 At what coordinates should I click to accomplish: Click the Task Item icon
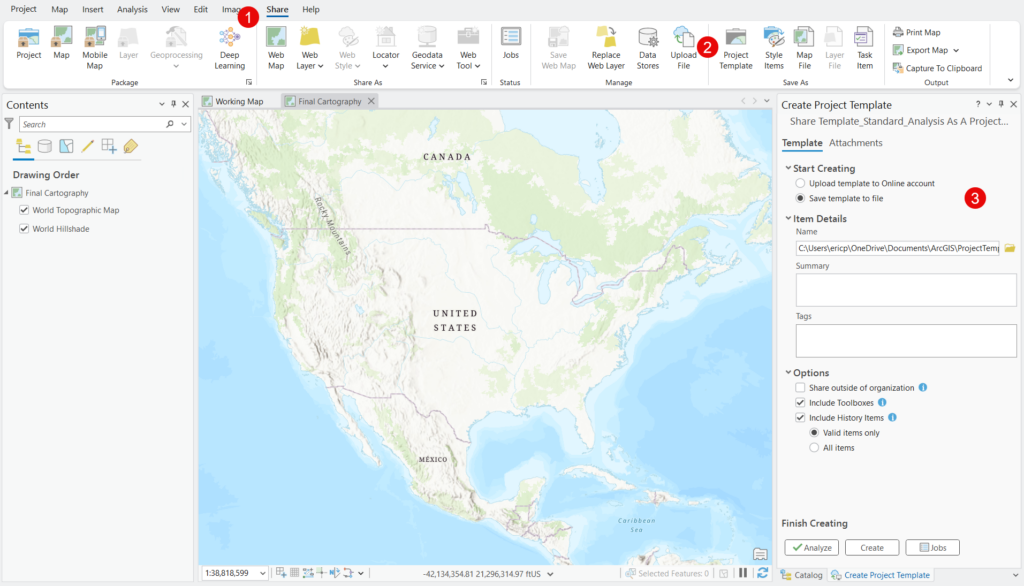coord(865,40)
